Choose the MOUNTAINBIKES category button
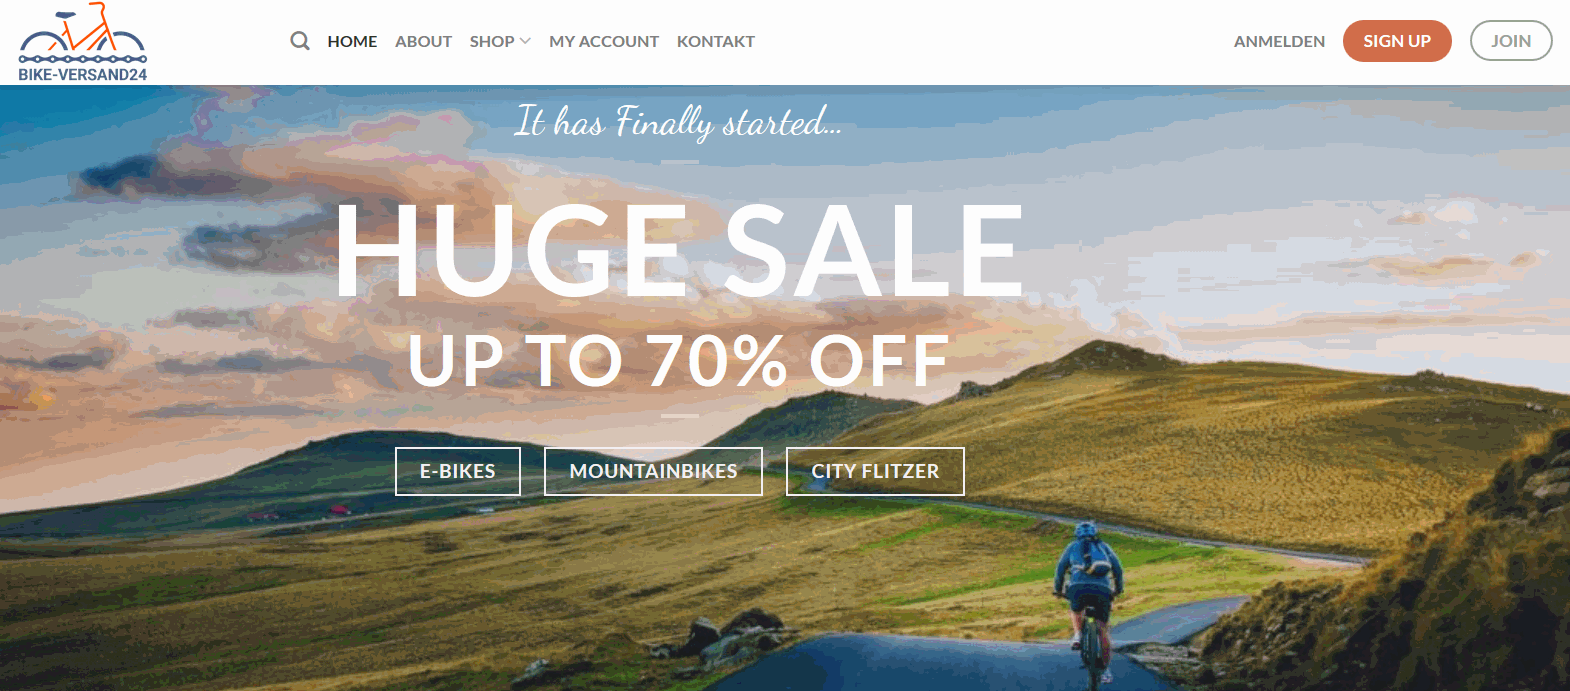 coord(653,471)
